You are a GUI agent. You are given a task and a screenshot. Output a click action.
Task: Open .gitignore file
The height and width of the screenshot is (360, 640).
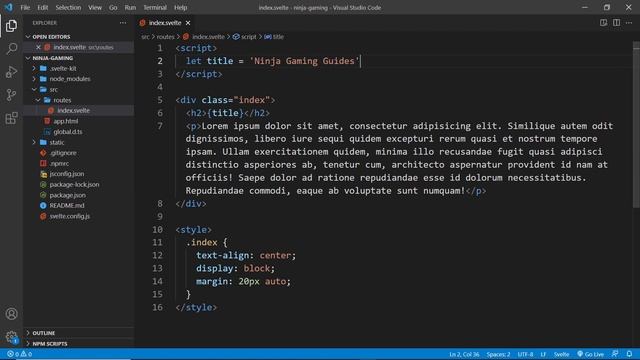click(x=63, y=153)
